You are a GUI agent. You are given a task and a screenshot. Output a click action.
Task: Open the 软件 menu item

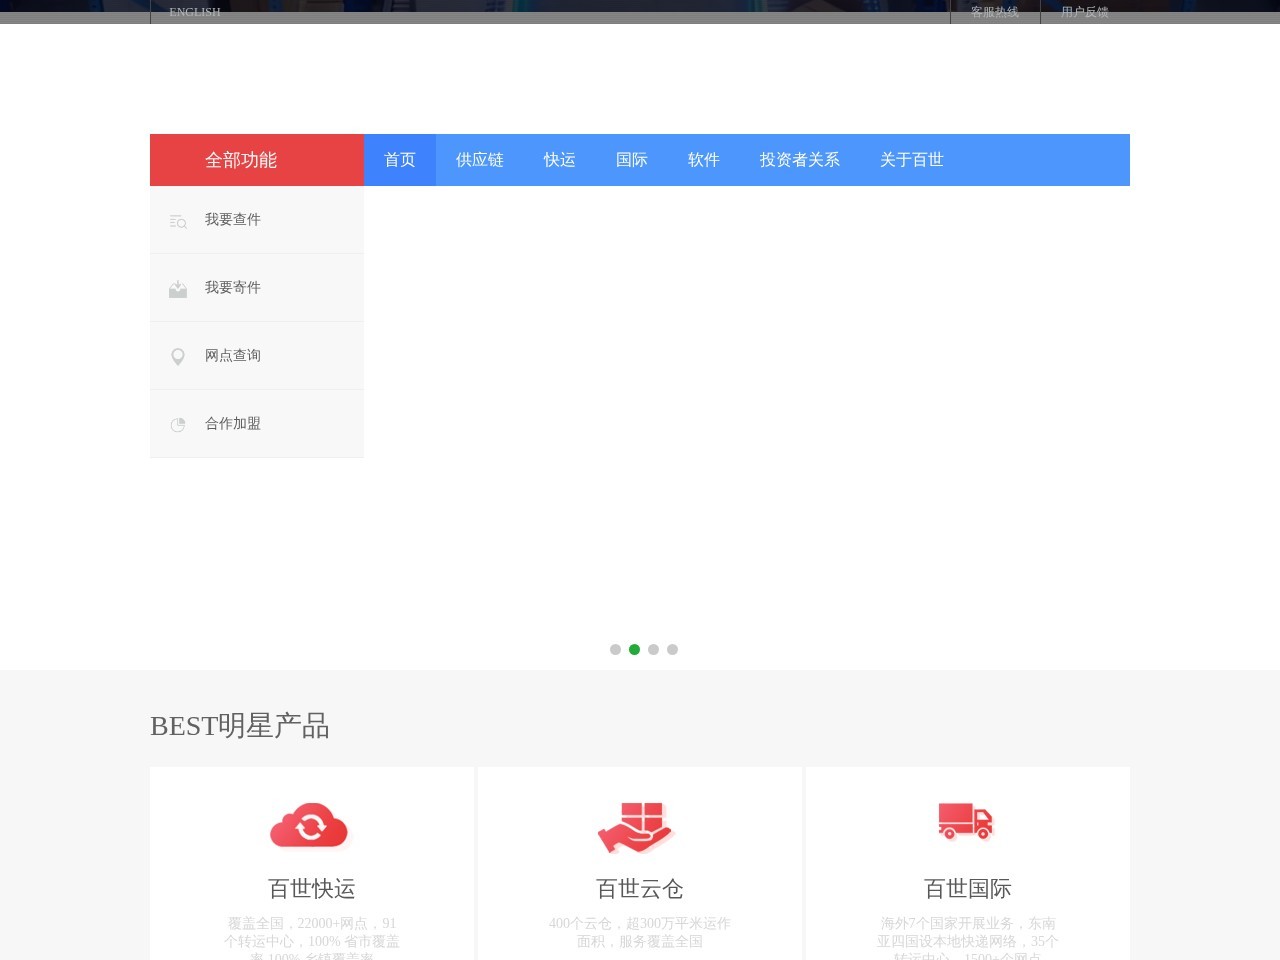(703, 160)
